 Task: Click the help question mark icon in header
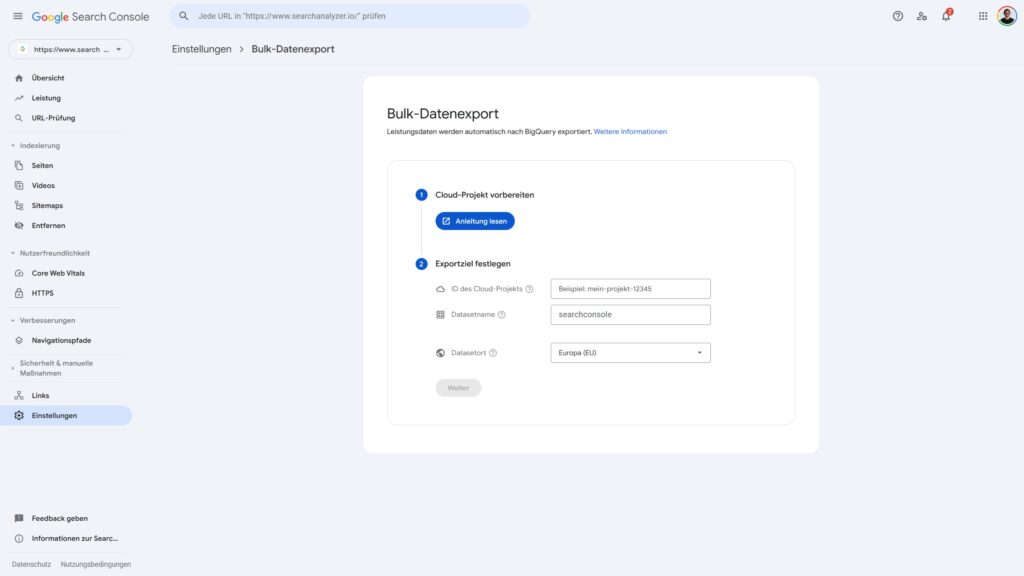pos(897,16)
